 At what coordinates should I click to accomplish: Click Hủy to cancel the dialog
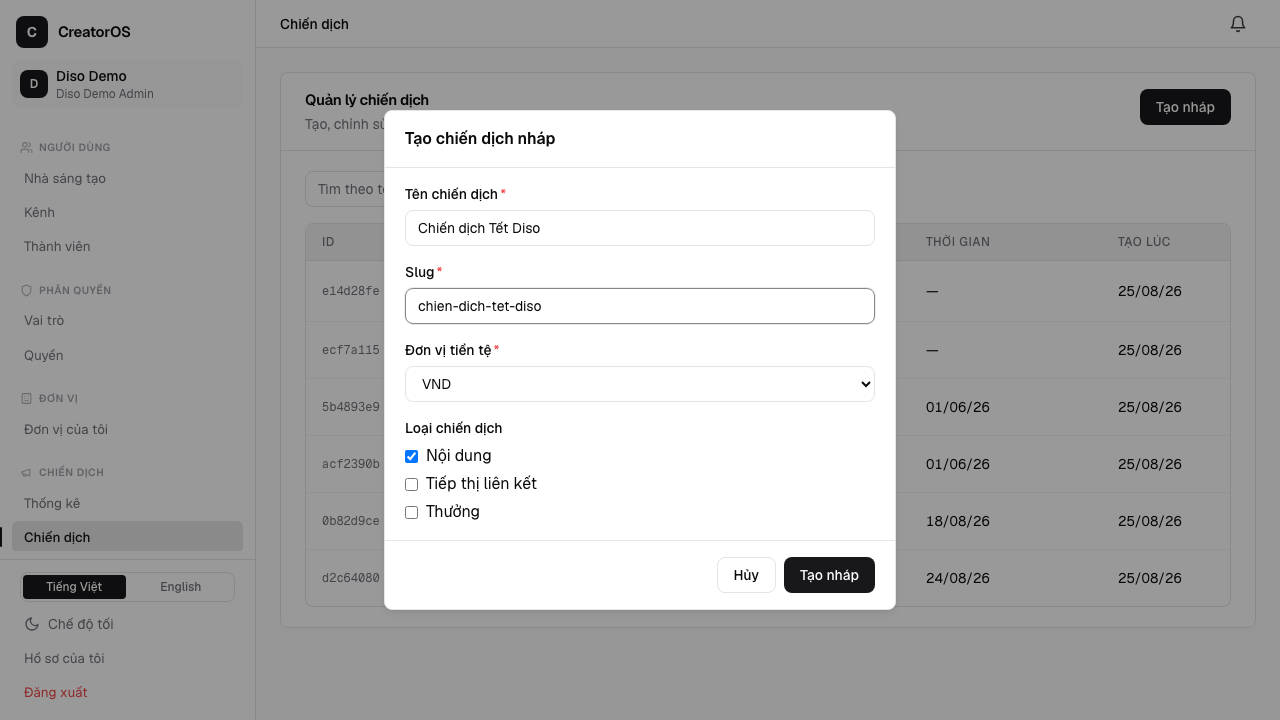[x=746, y=575]
